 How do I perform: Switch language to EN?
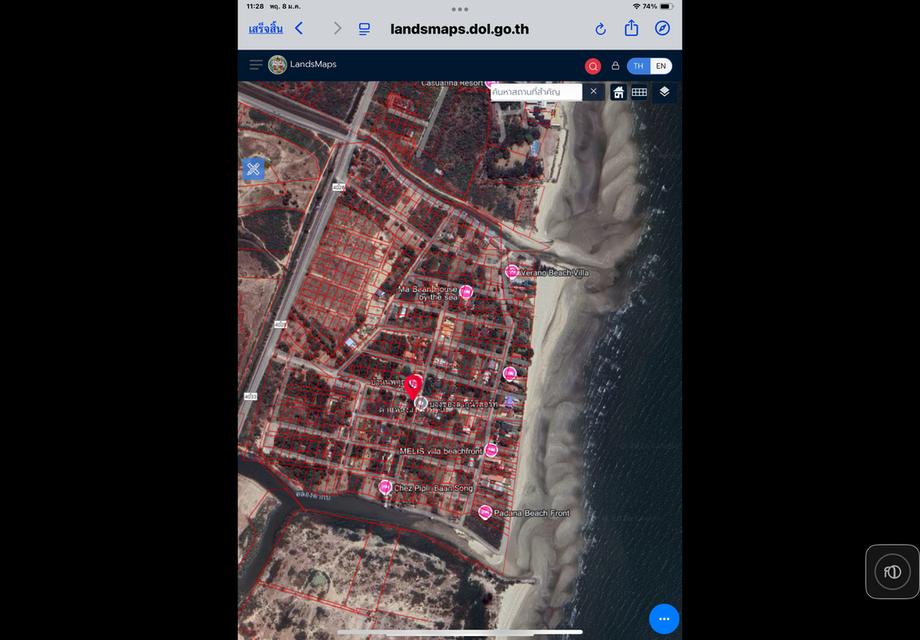coord(661,66)
